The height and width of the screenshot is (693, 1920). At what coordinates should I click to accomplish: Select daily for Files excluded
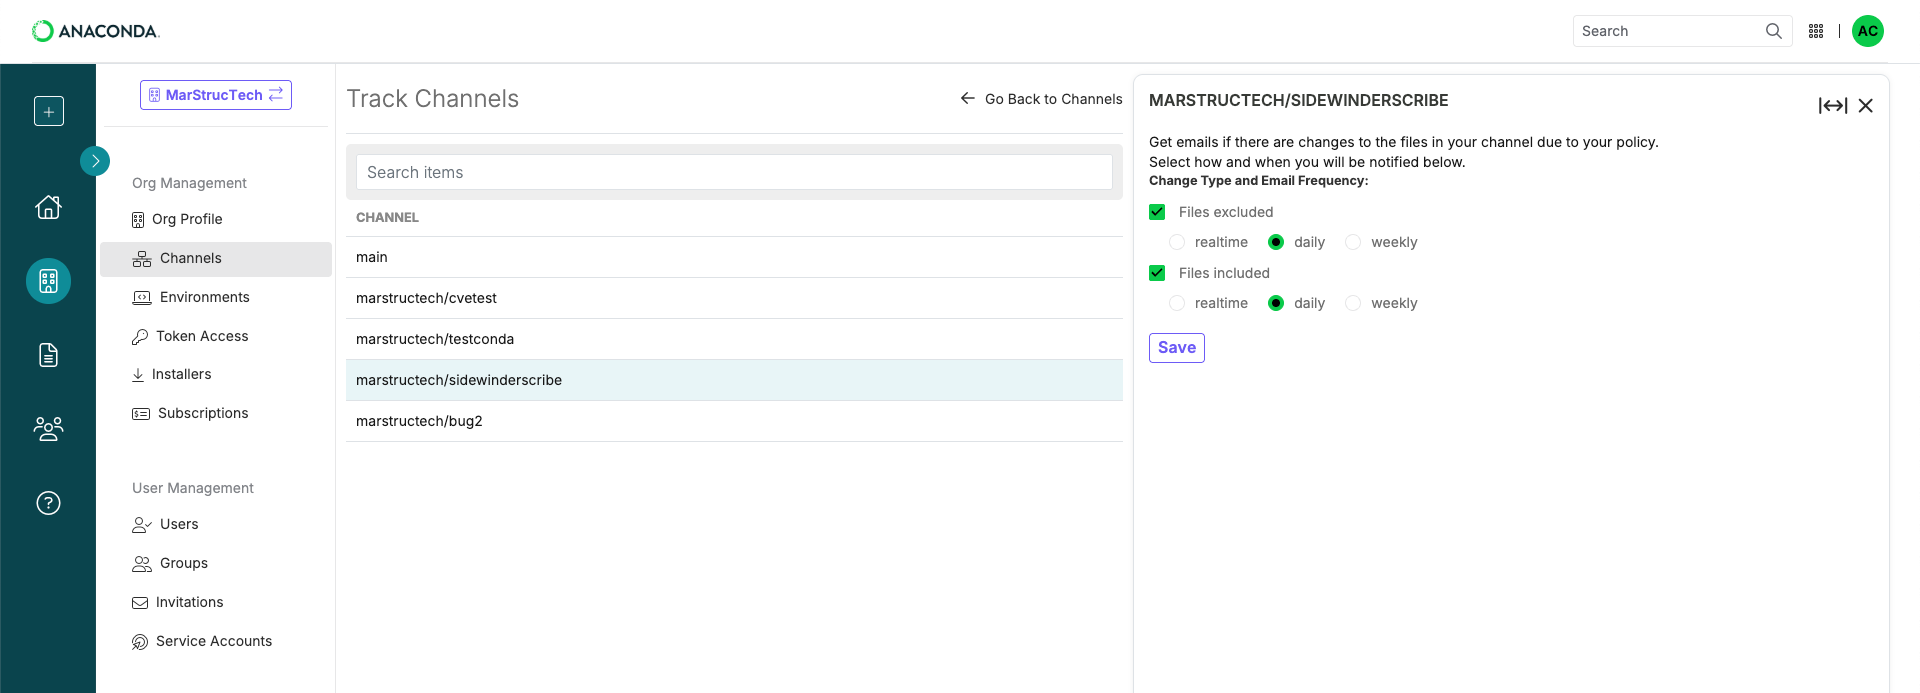click(1276, 242)
